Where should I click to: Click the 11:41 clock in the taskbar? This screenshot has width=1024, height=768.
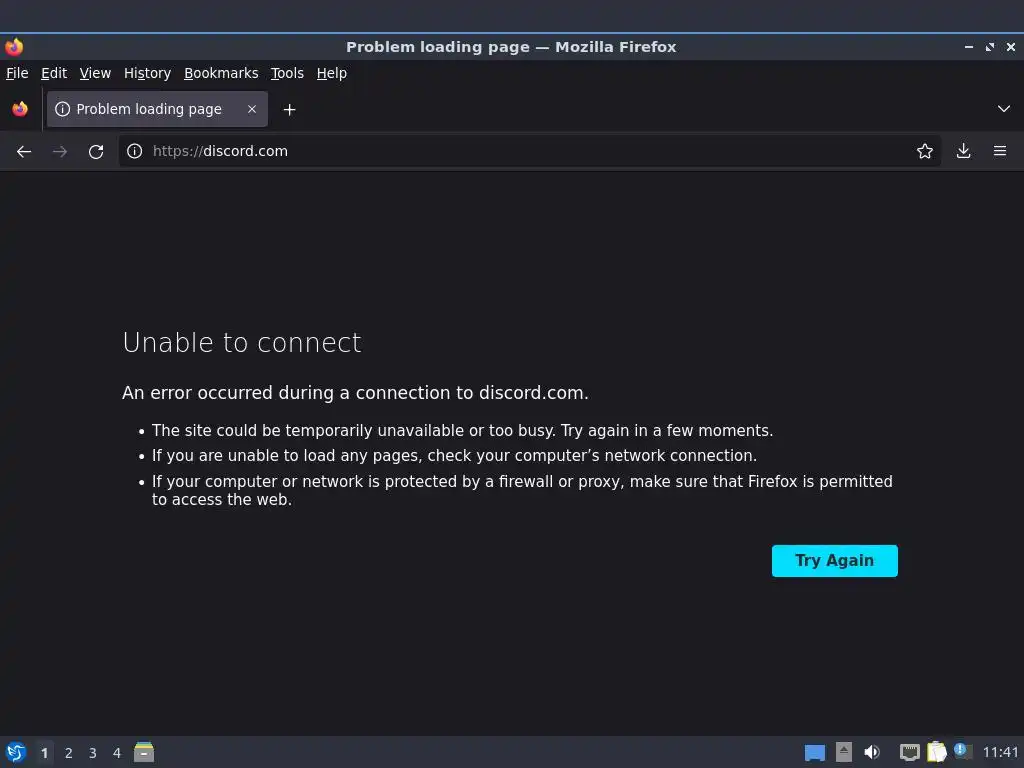tap(1000, 753)
